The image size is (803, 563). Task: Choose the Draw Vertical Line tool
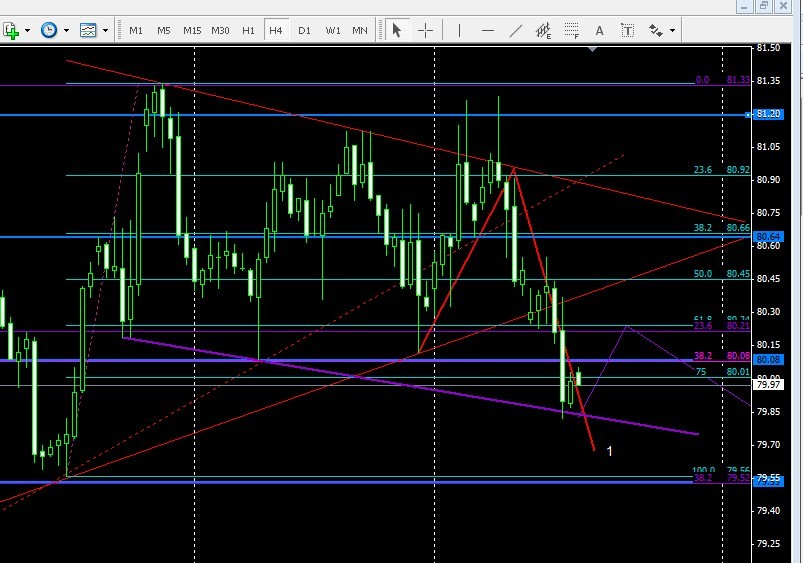pos(459,31)
